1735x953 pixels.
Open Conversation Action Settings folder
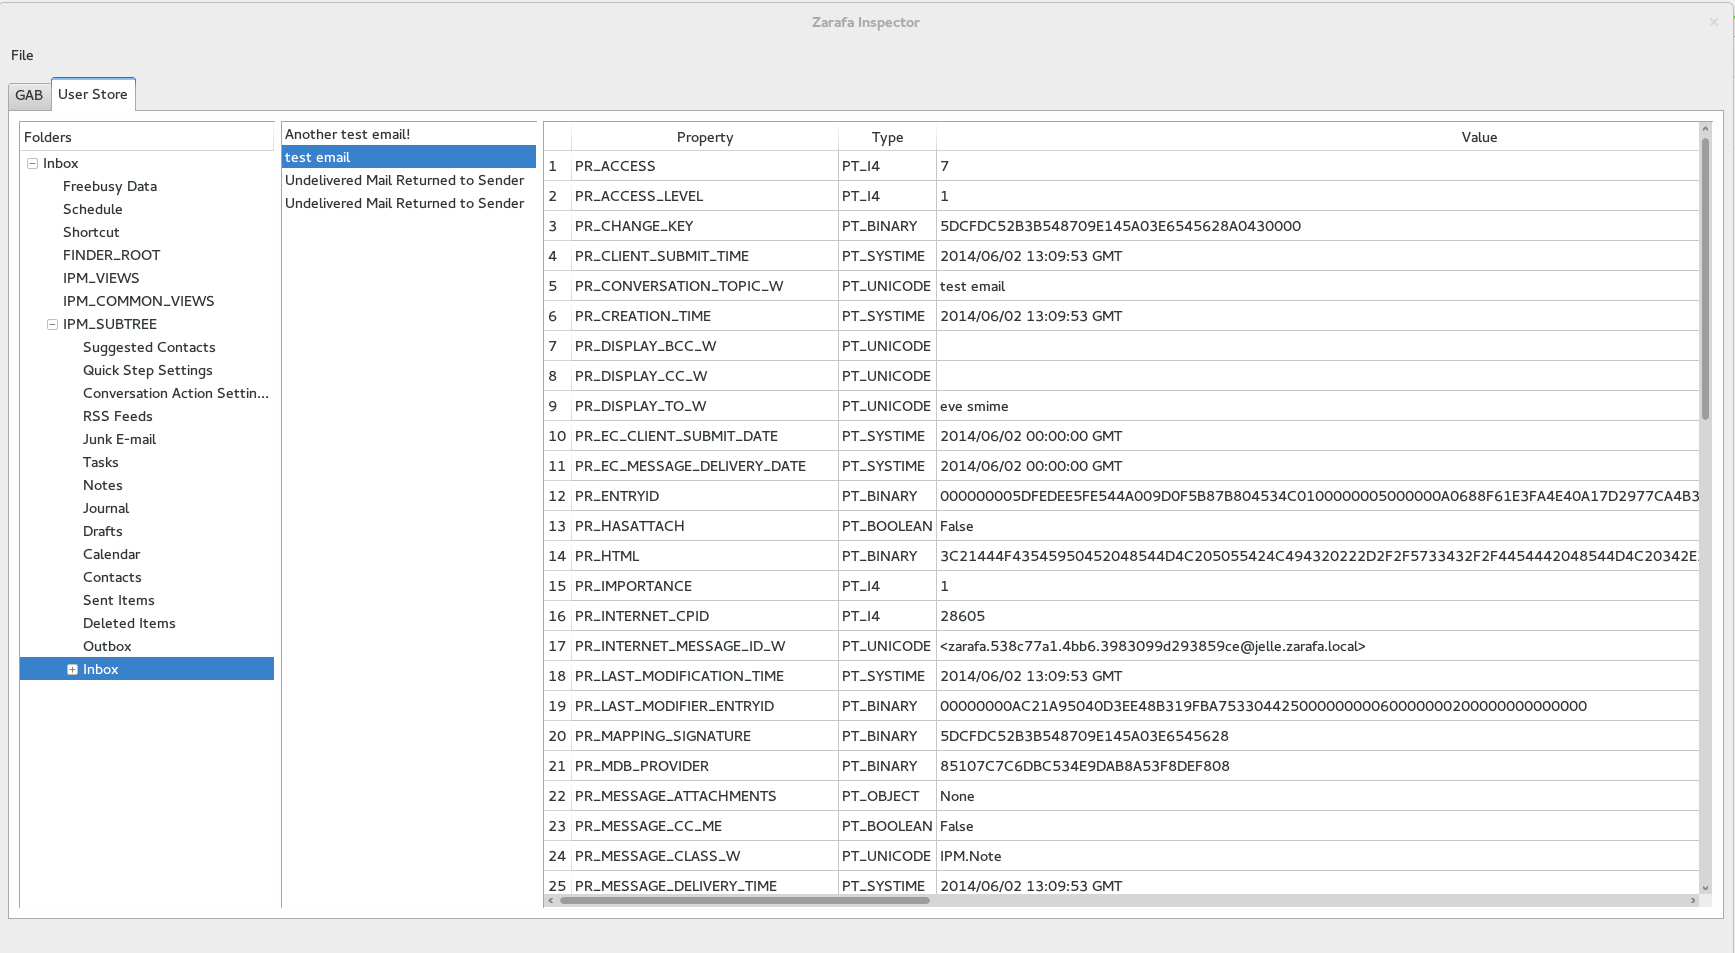pyautogui.click(x=176, y=393)
